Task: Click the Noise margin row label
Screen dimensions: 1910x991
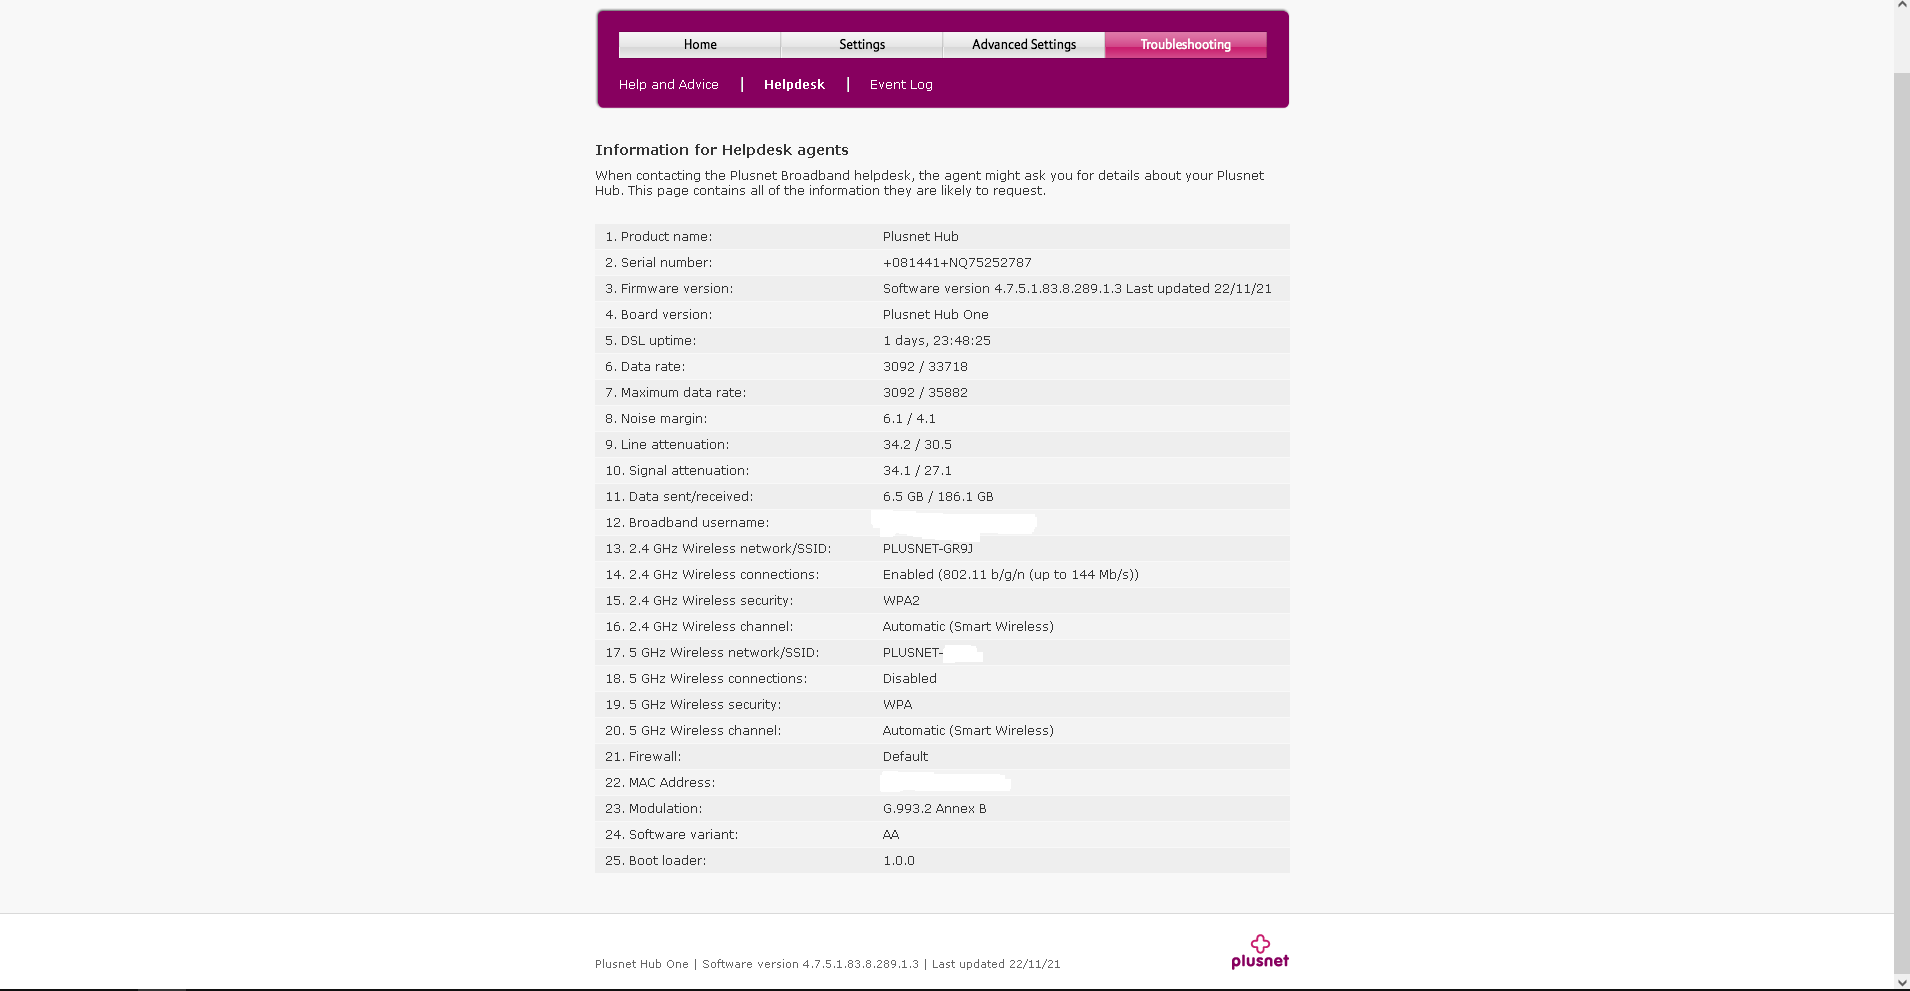Action: pos(656,419)
